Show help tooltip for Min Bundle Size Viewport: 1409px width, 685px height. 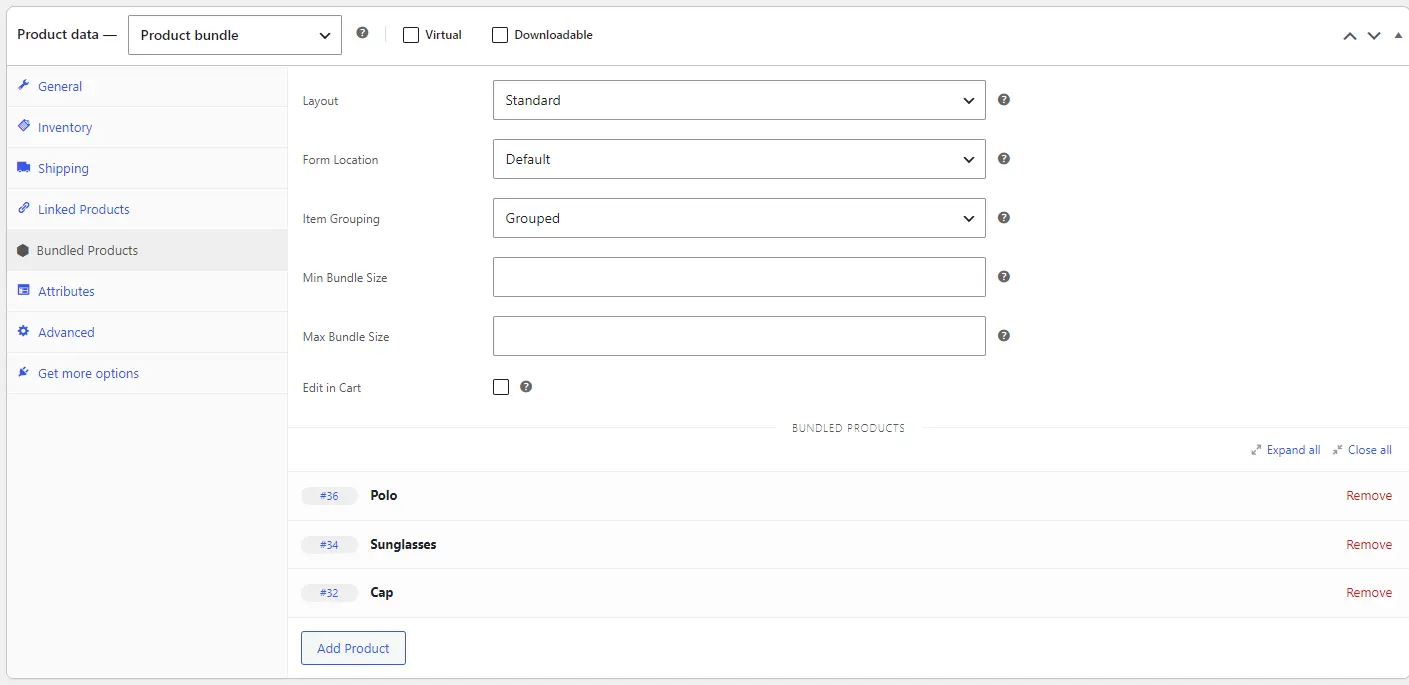pos(1004,277)
